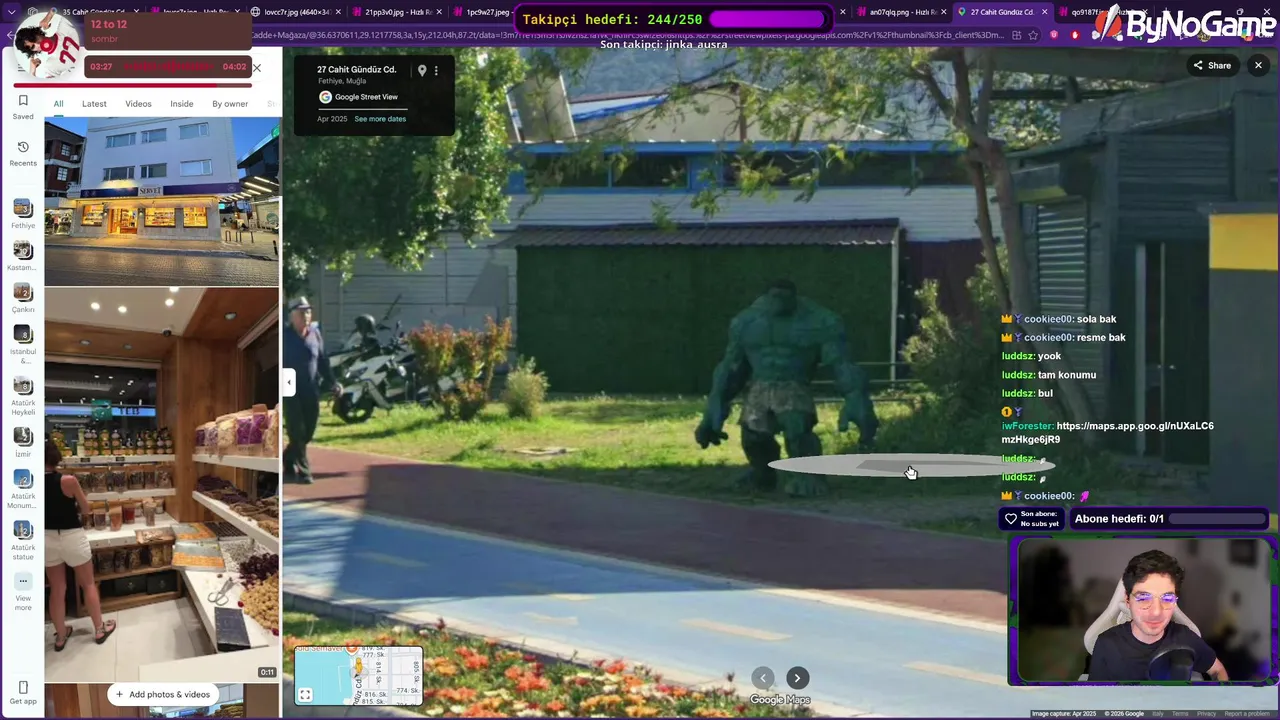This screenshot has height=720, width=1280.
Task: Click chat message 'resme bak'
Action: (1101, 337)
